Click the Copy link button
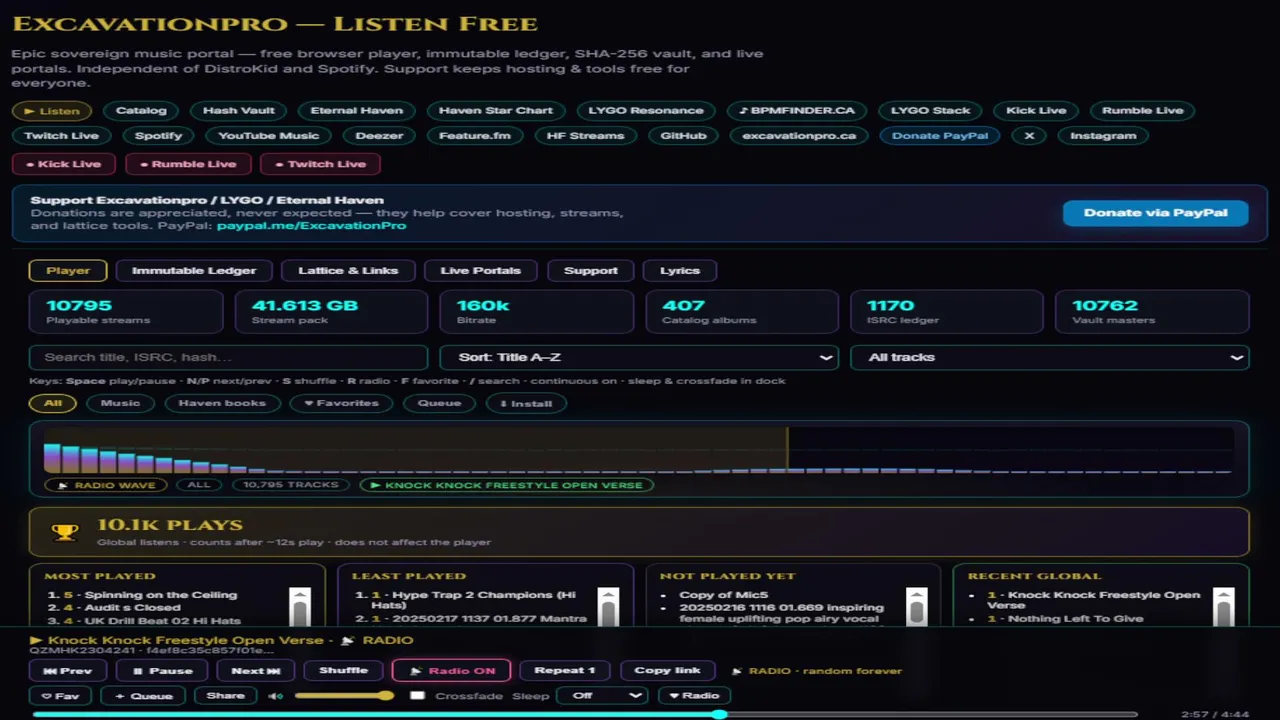 tap(667, 671)
